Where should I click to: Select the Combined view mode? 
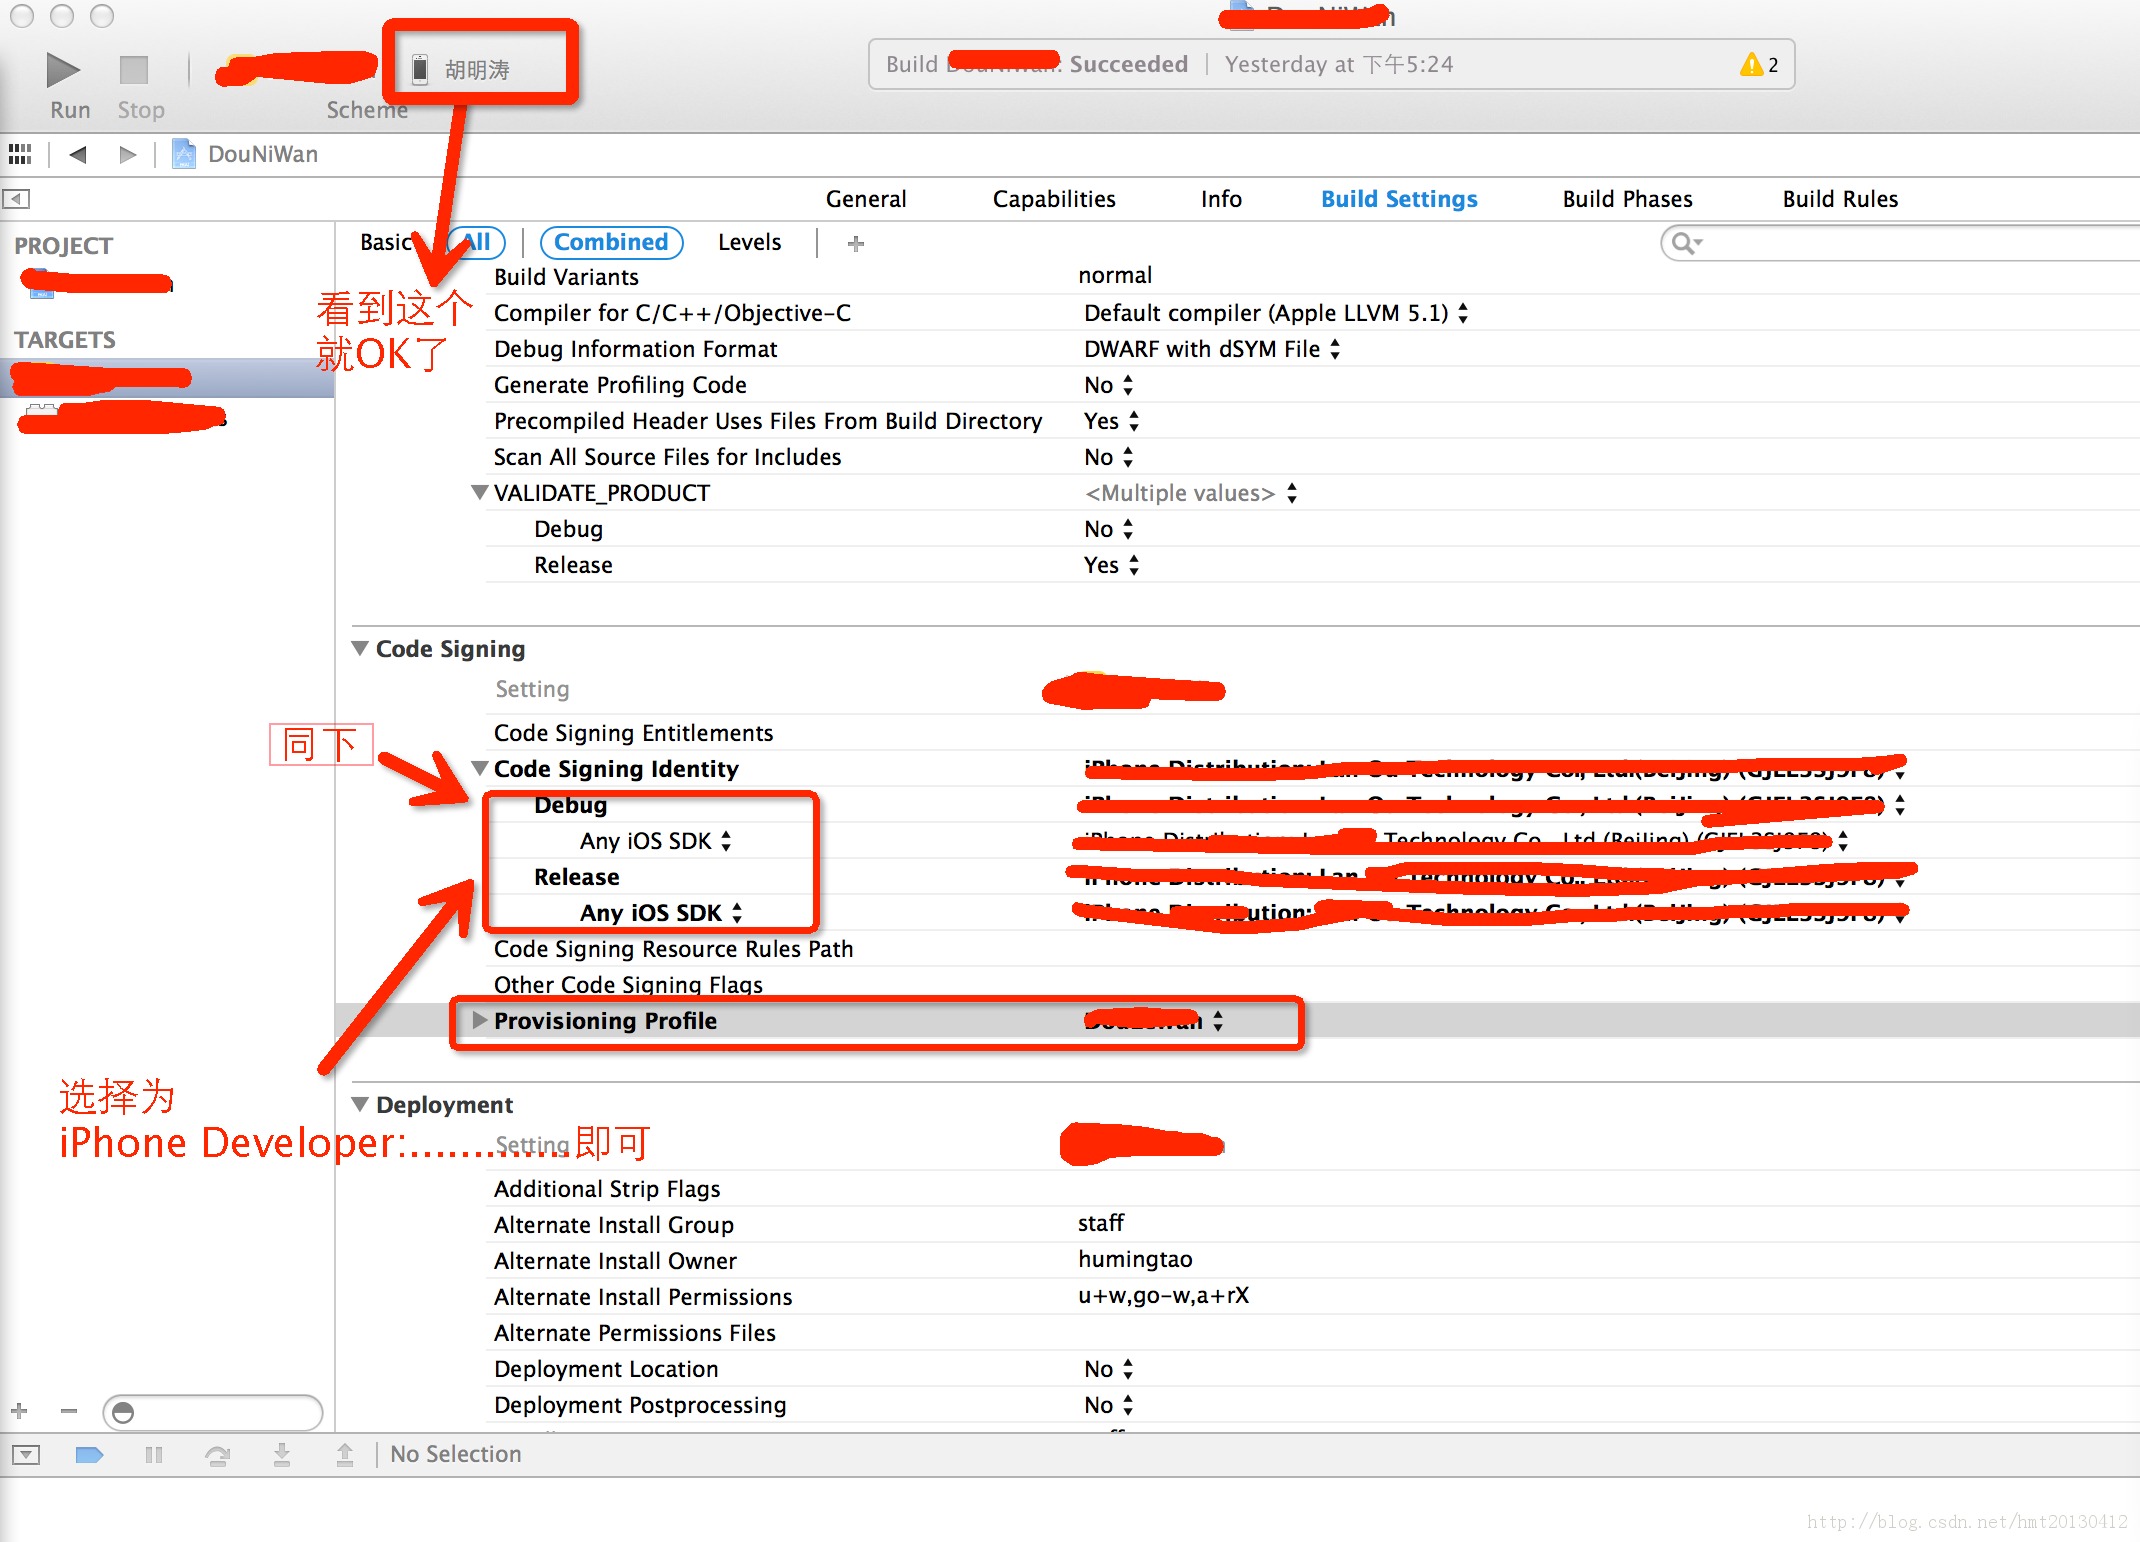611,242
